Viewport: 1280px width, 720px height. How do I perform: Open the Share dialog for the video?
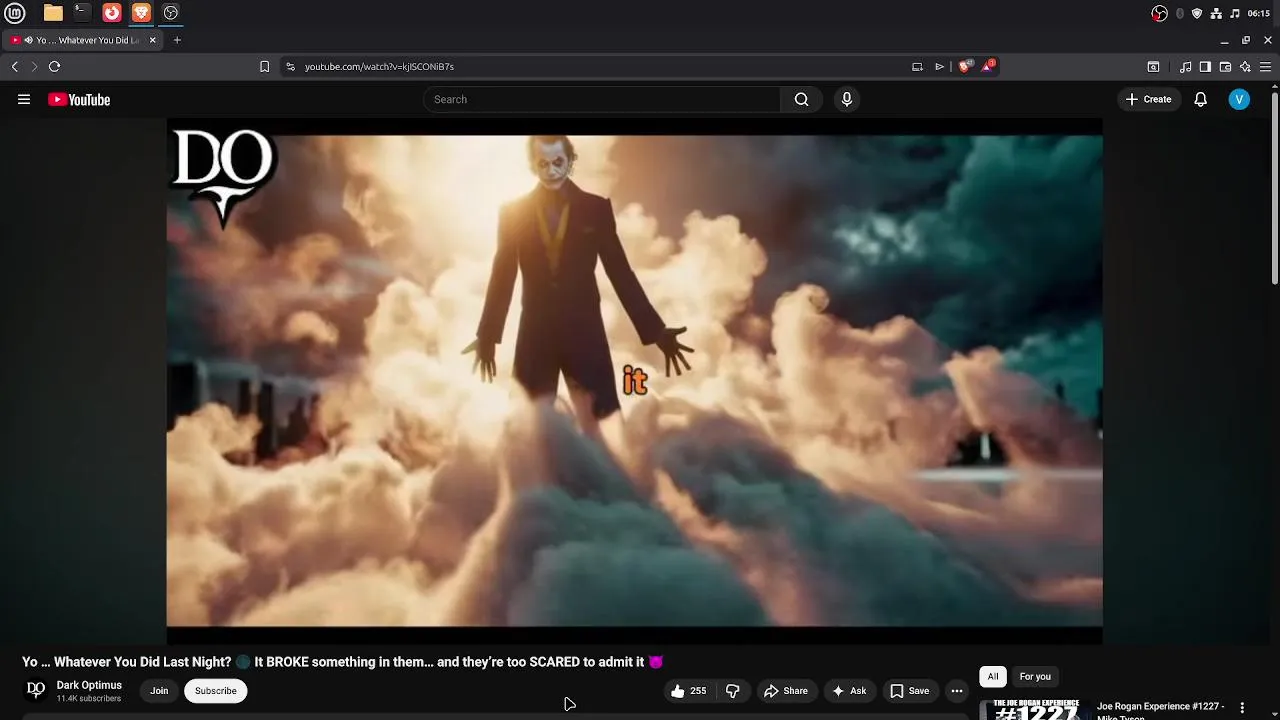(x=786, y=691)
